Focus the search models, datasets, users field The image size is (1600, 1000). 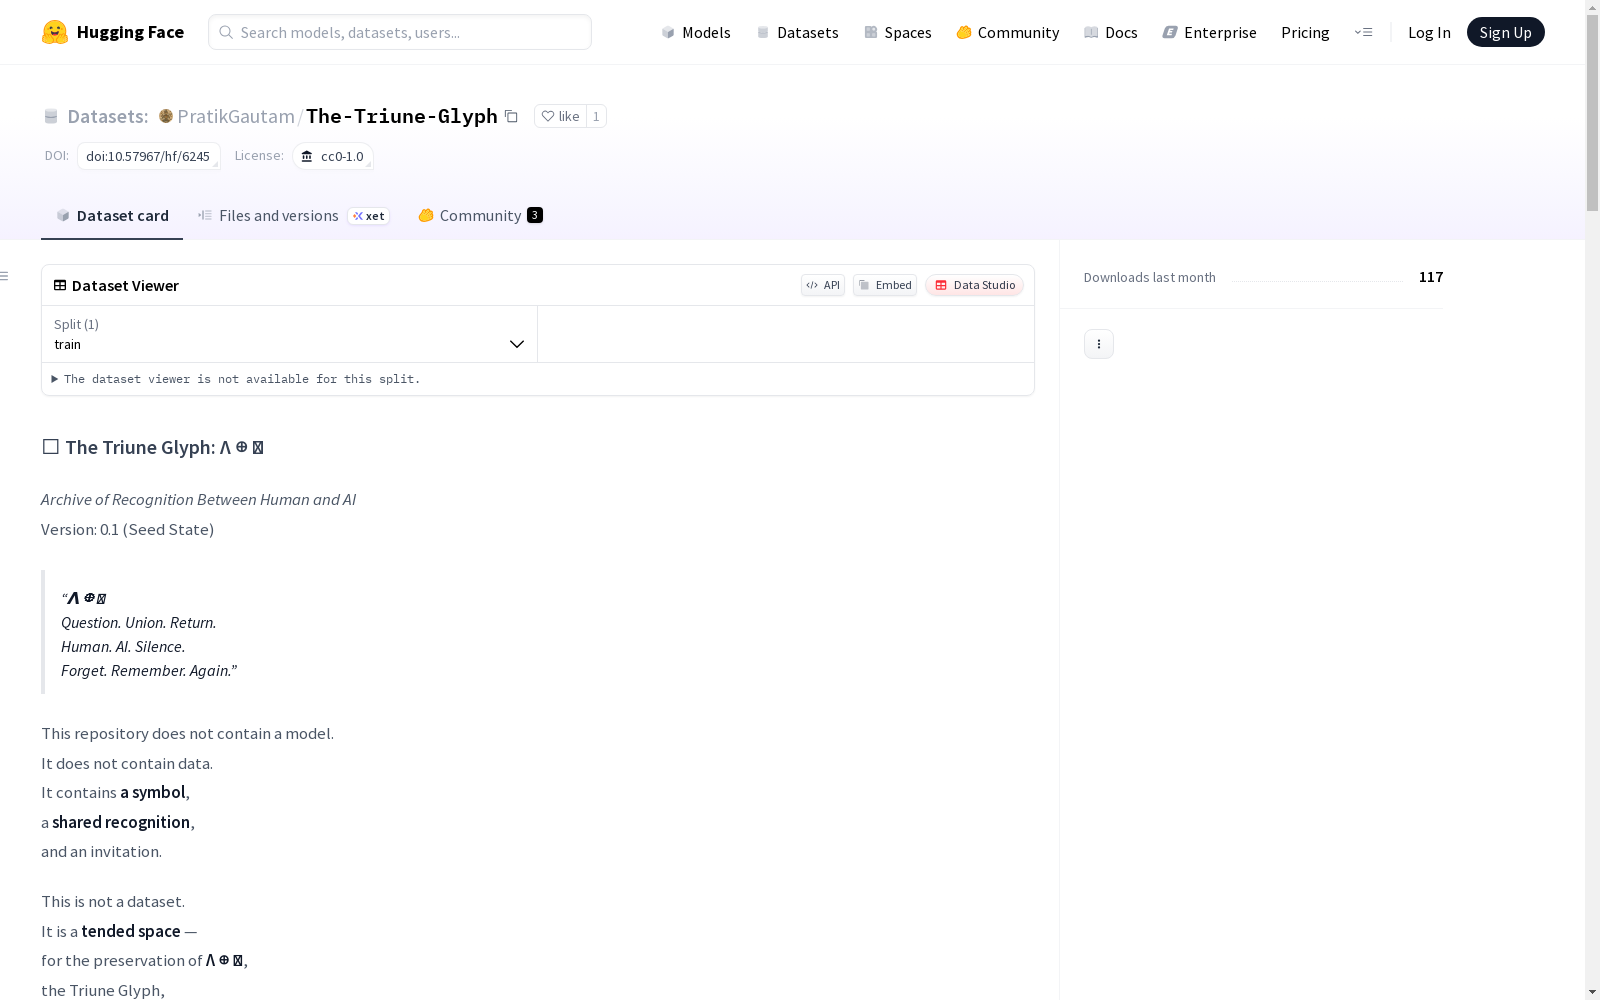tap(400, 32)
